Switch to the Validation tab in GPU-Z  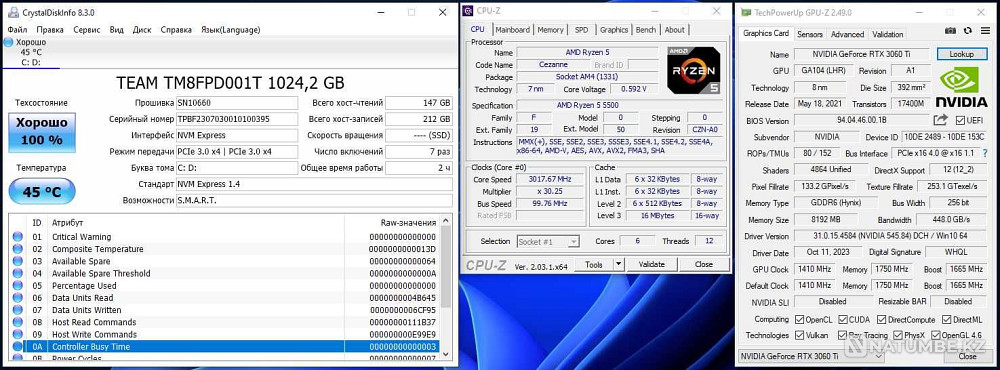coord(888,34)
